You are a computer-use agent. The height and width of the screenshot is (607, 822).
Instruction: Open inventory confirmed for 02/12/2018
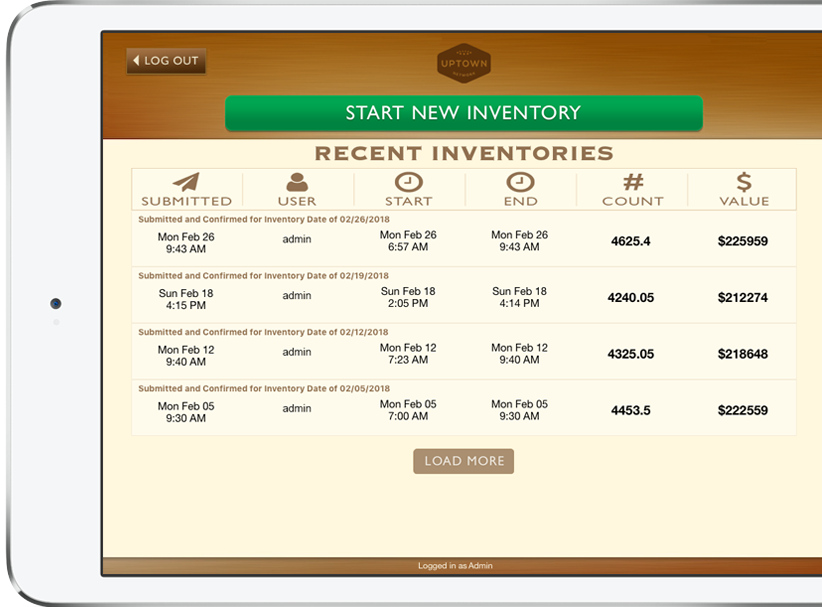(x=464, y=352)
